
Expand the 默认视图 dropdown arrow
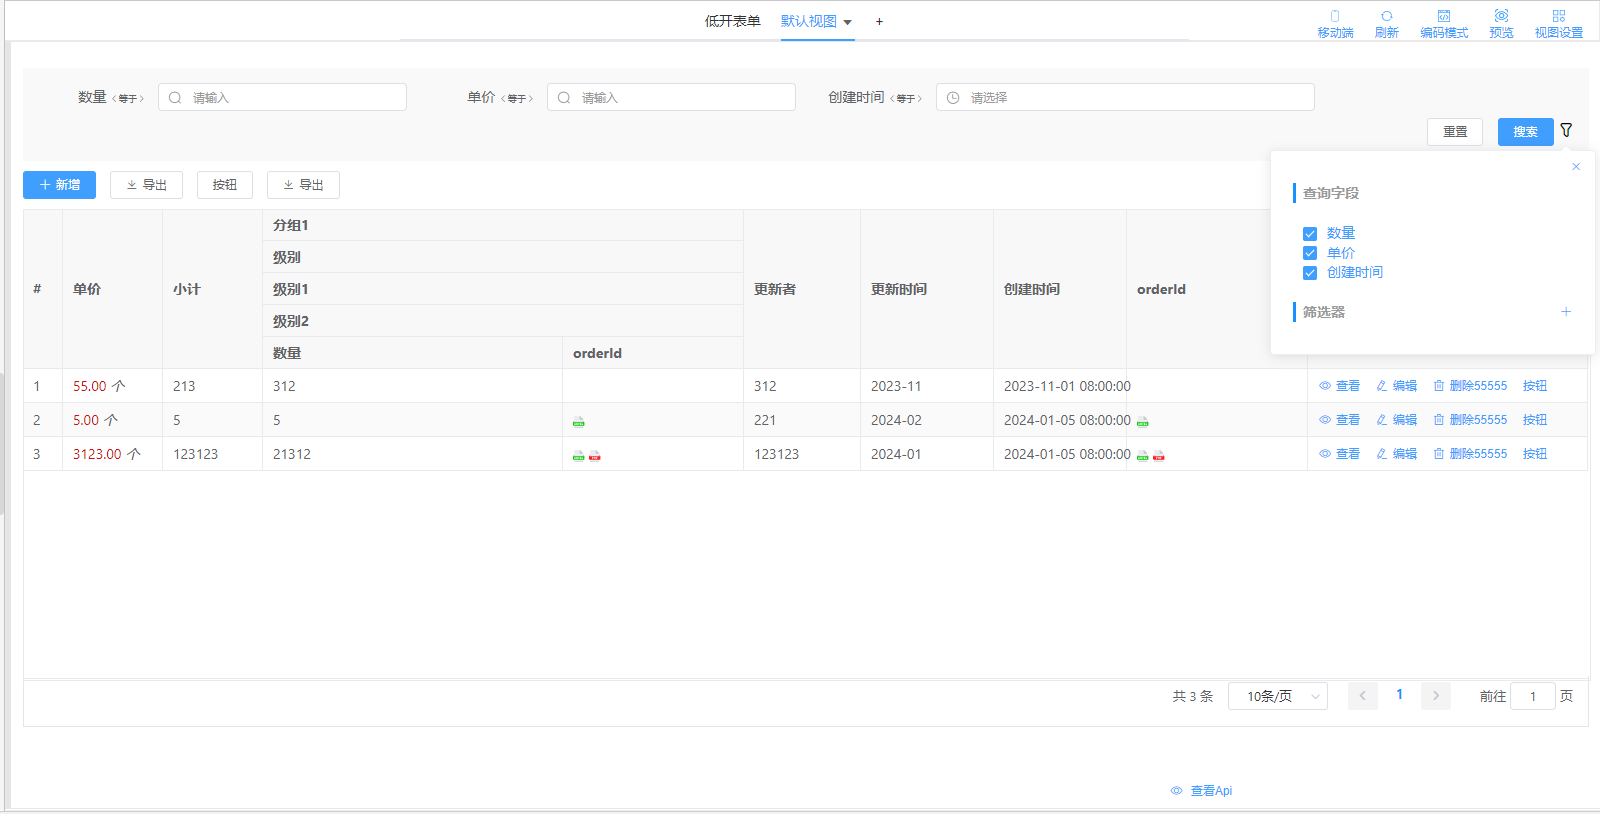click(x=848, y=22)
